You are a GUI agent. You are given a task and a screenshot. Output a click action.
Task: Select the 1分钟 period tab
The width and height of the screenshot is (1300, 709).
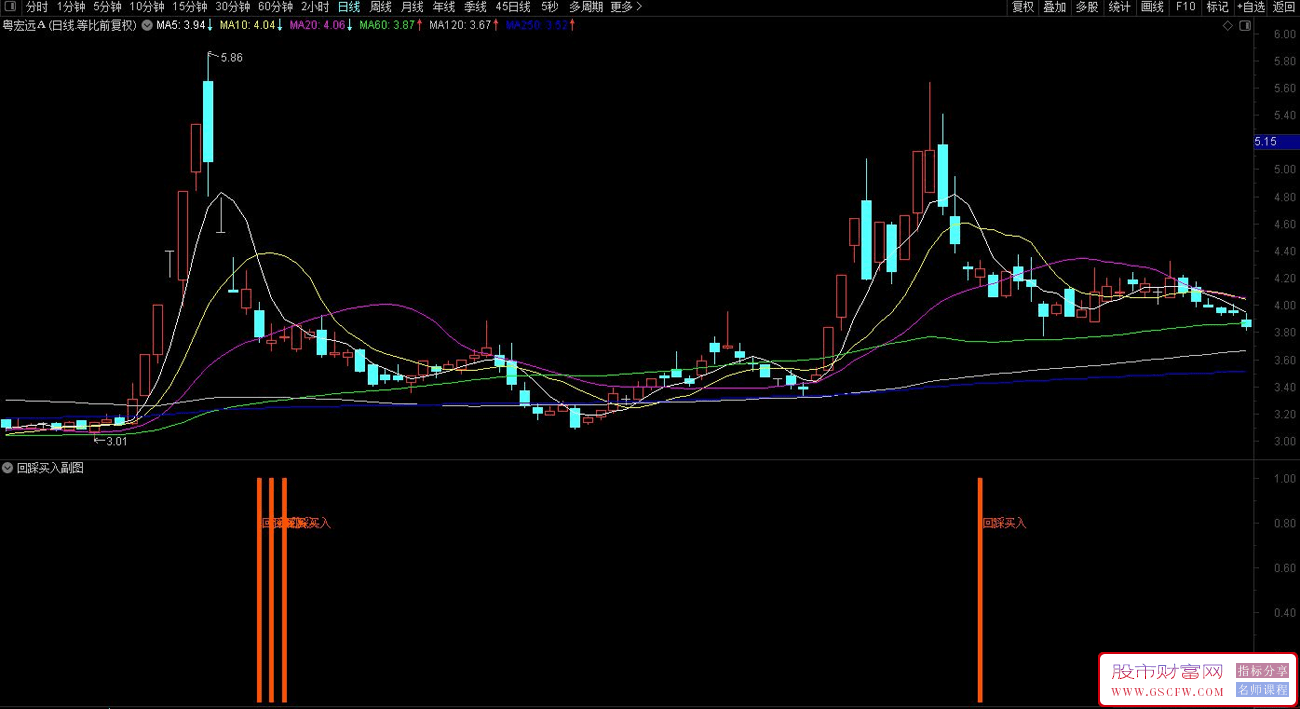pos(71,6)
